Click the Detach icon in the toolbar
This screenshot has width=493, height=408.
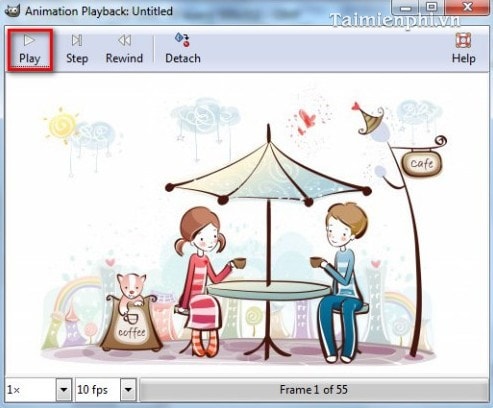pos(183,40)
